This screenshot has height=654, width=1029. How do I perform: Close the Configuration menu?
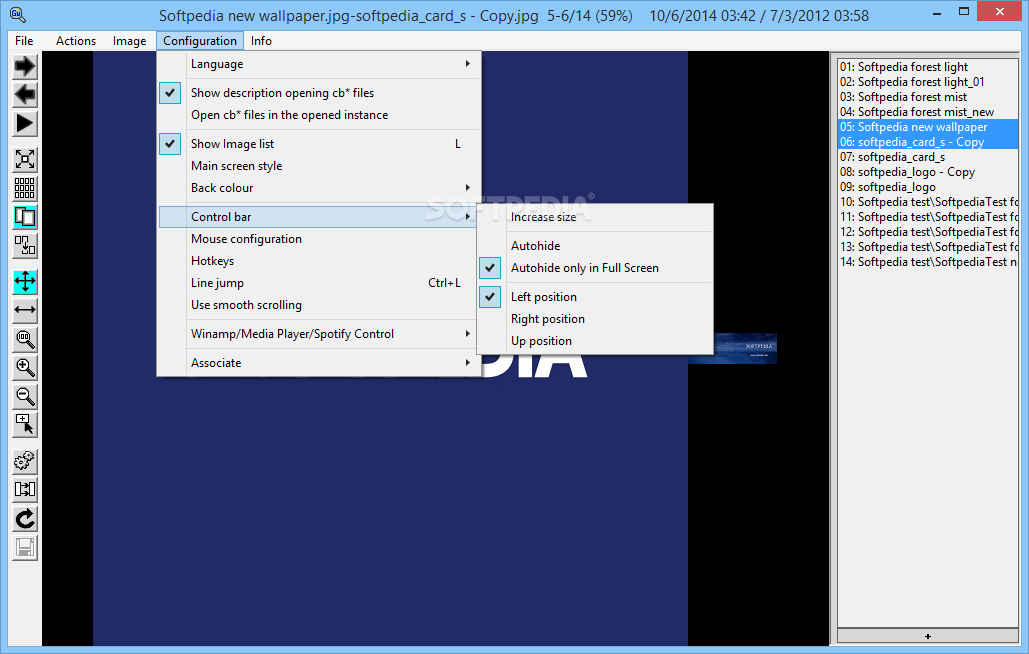200,41
